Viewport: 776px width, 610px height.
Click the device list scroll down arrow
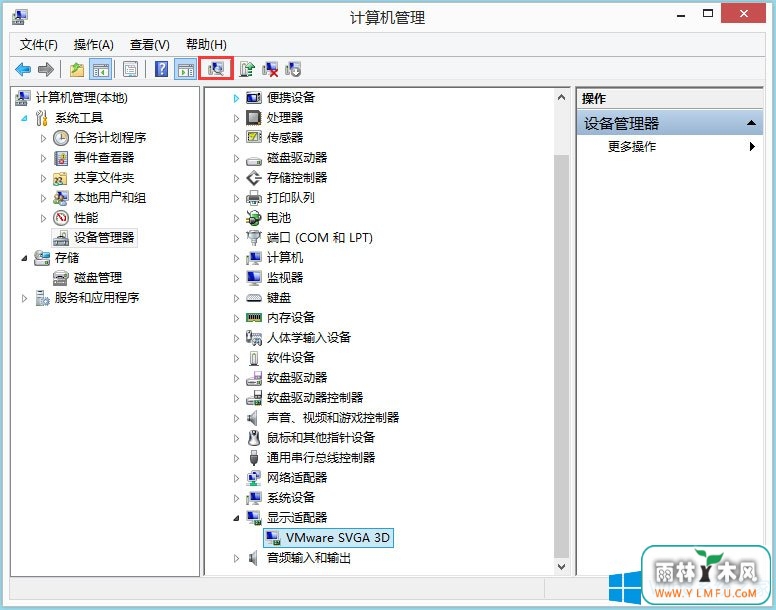[x=561, y=566]
